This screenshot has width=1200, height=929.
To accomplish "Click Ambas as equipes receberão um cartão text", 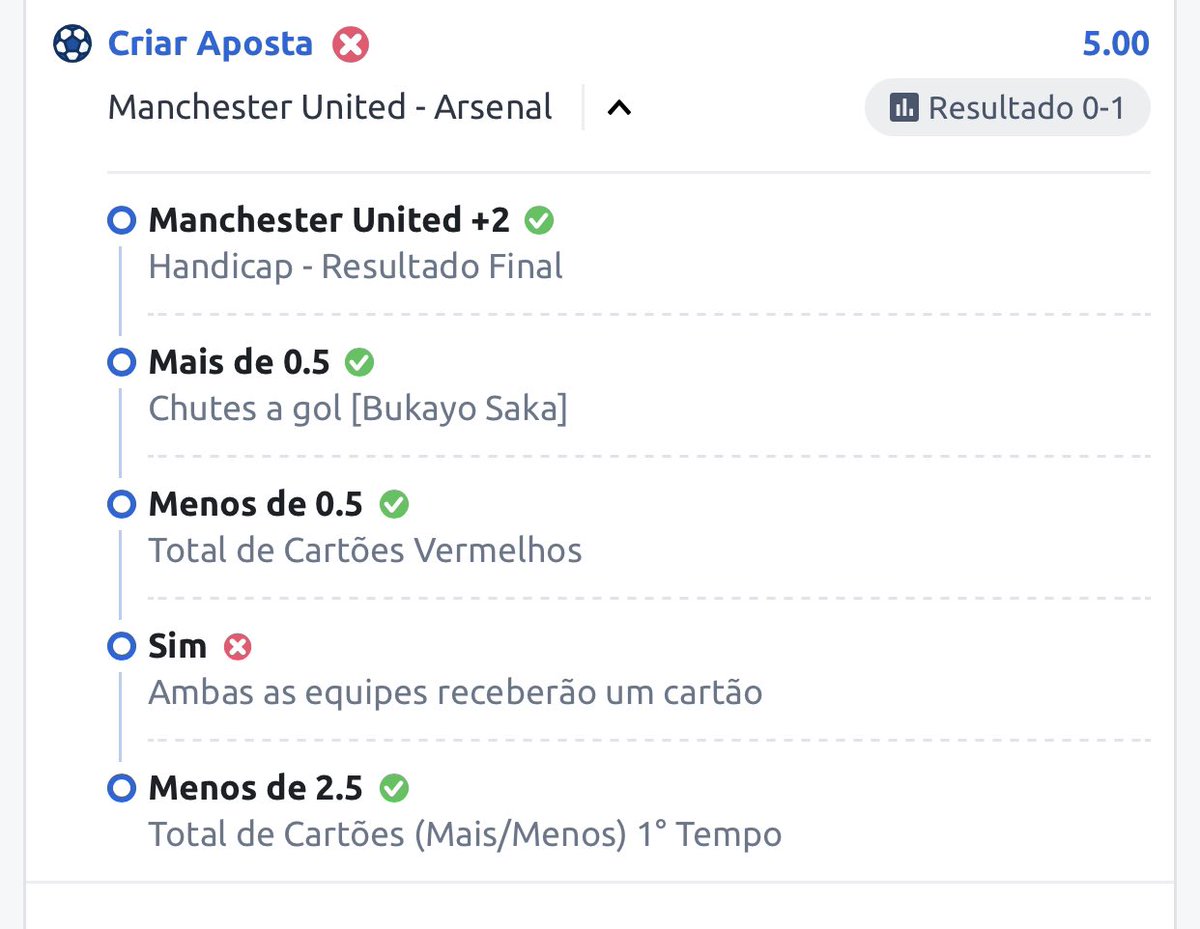I will click(x=455, y=692).
